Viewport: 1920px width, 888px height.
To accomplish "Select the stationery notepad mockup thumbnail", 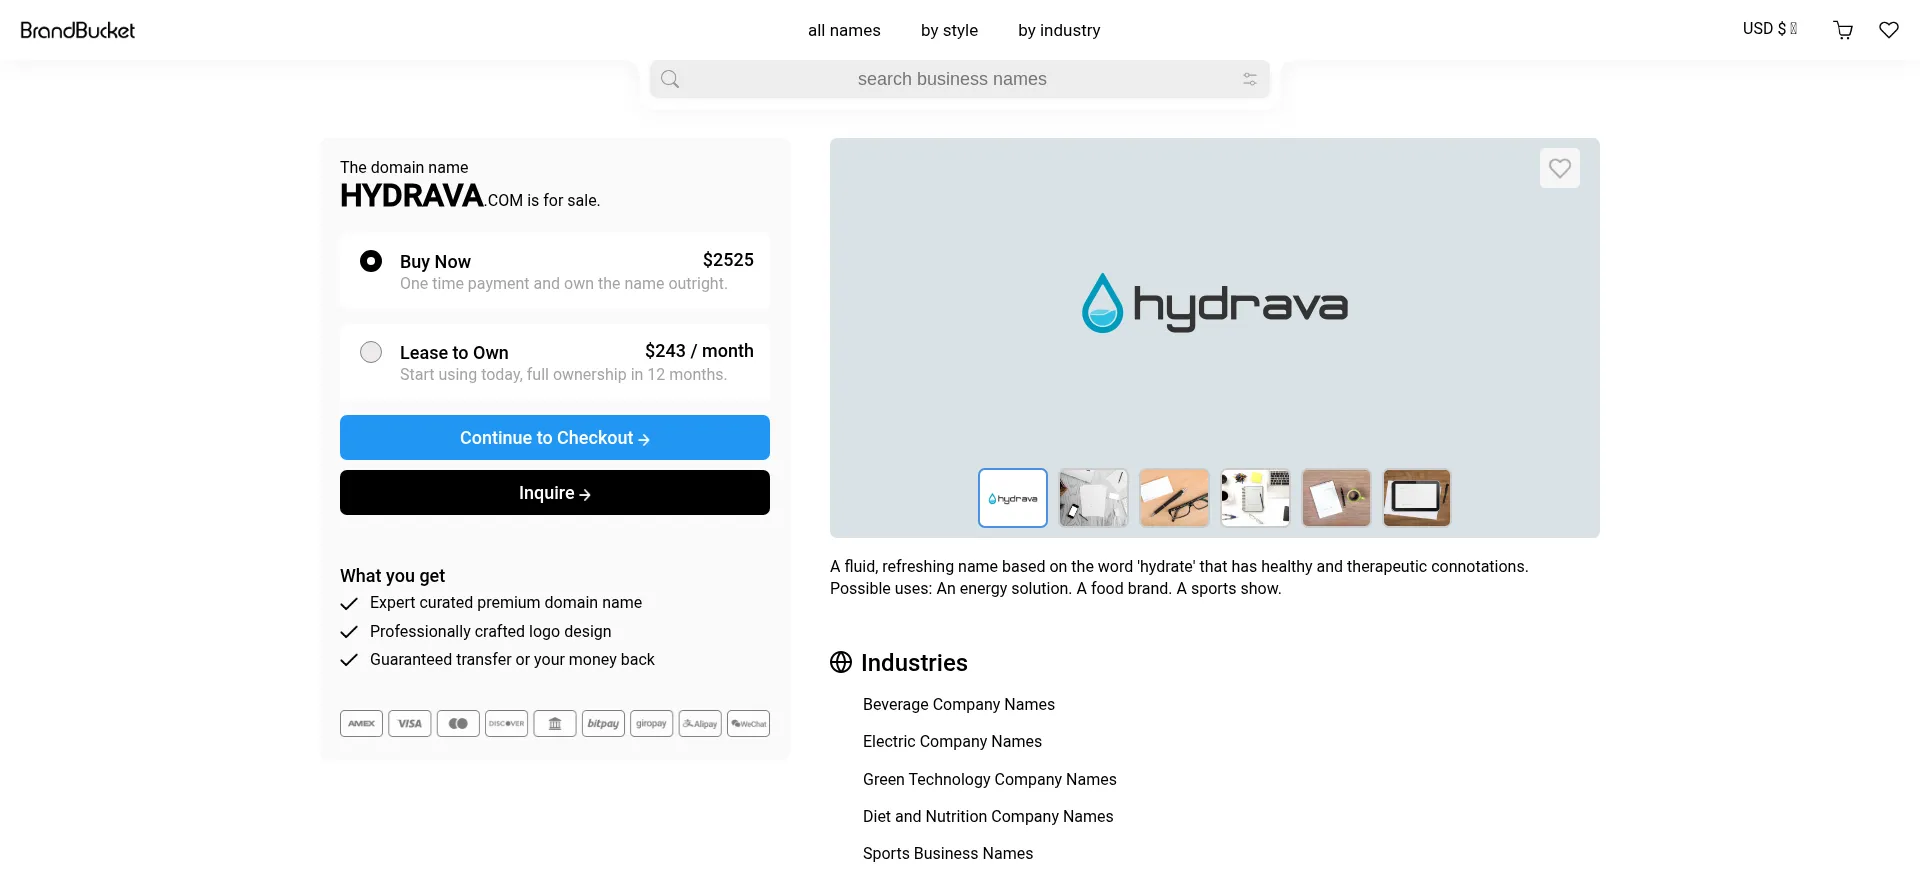I will [1255, 498].
